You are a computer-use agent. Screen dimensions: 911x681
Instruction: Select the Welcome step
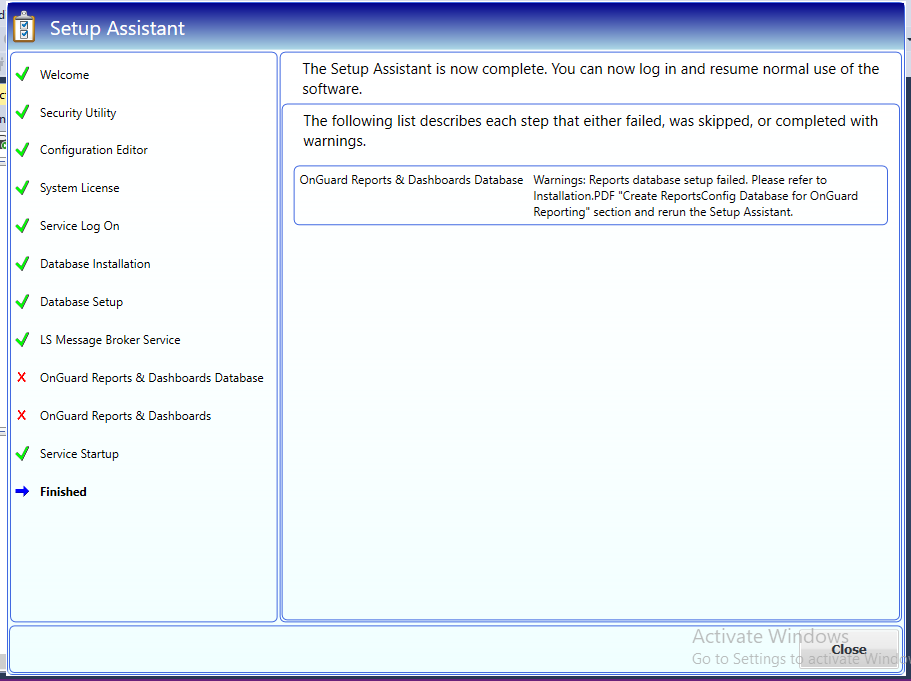click(64, 75)
